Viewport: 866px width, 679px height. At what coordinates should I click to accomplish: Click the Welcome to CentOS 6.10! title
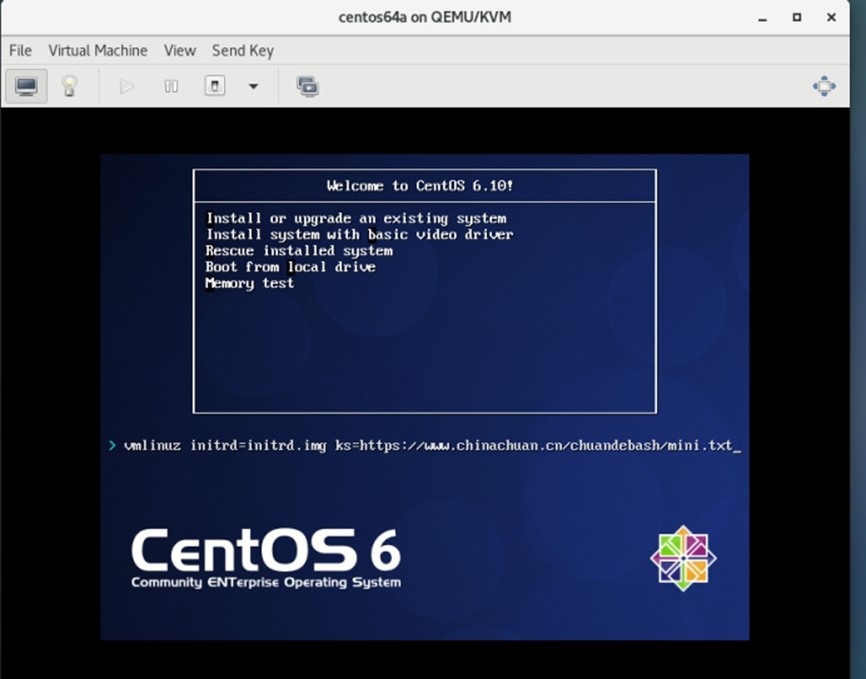[420, 186]
